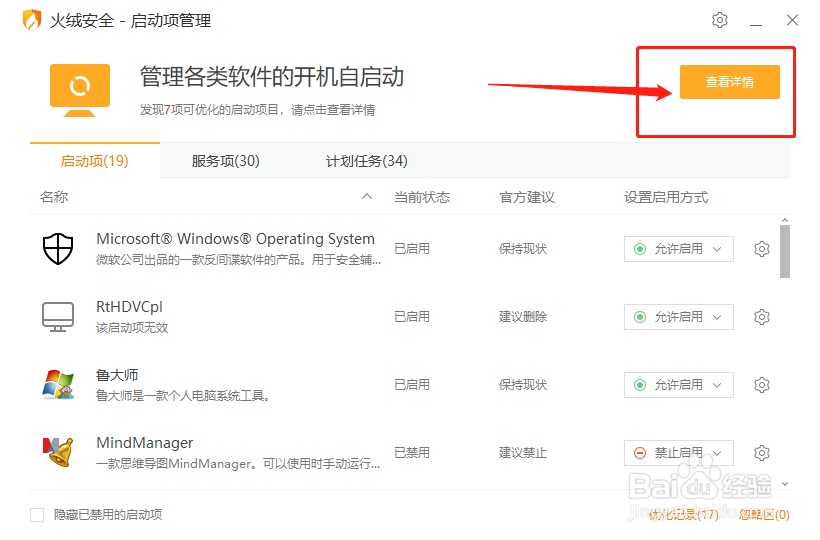Screen dimensions: 820x540
Task: Select the RtHDVCpl entry name
Action: click(129, 307)
